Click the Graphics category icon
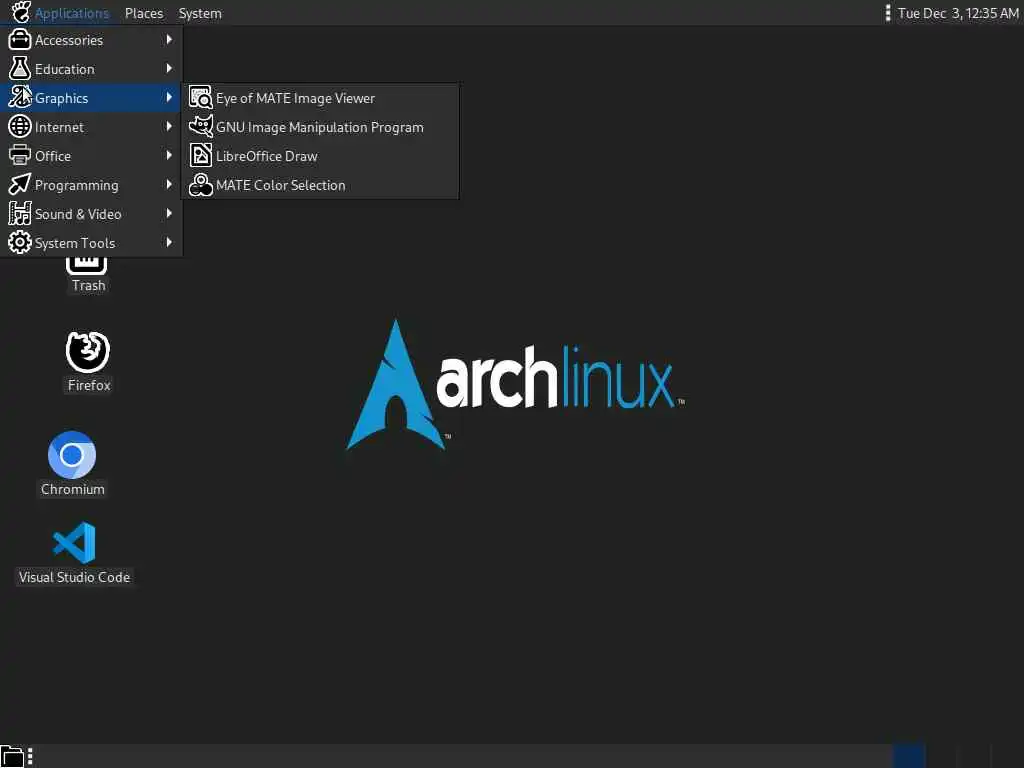Image resolution: width=1024 pixels, height=768 pixels. 20,97
